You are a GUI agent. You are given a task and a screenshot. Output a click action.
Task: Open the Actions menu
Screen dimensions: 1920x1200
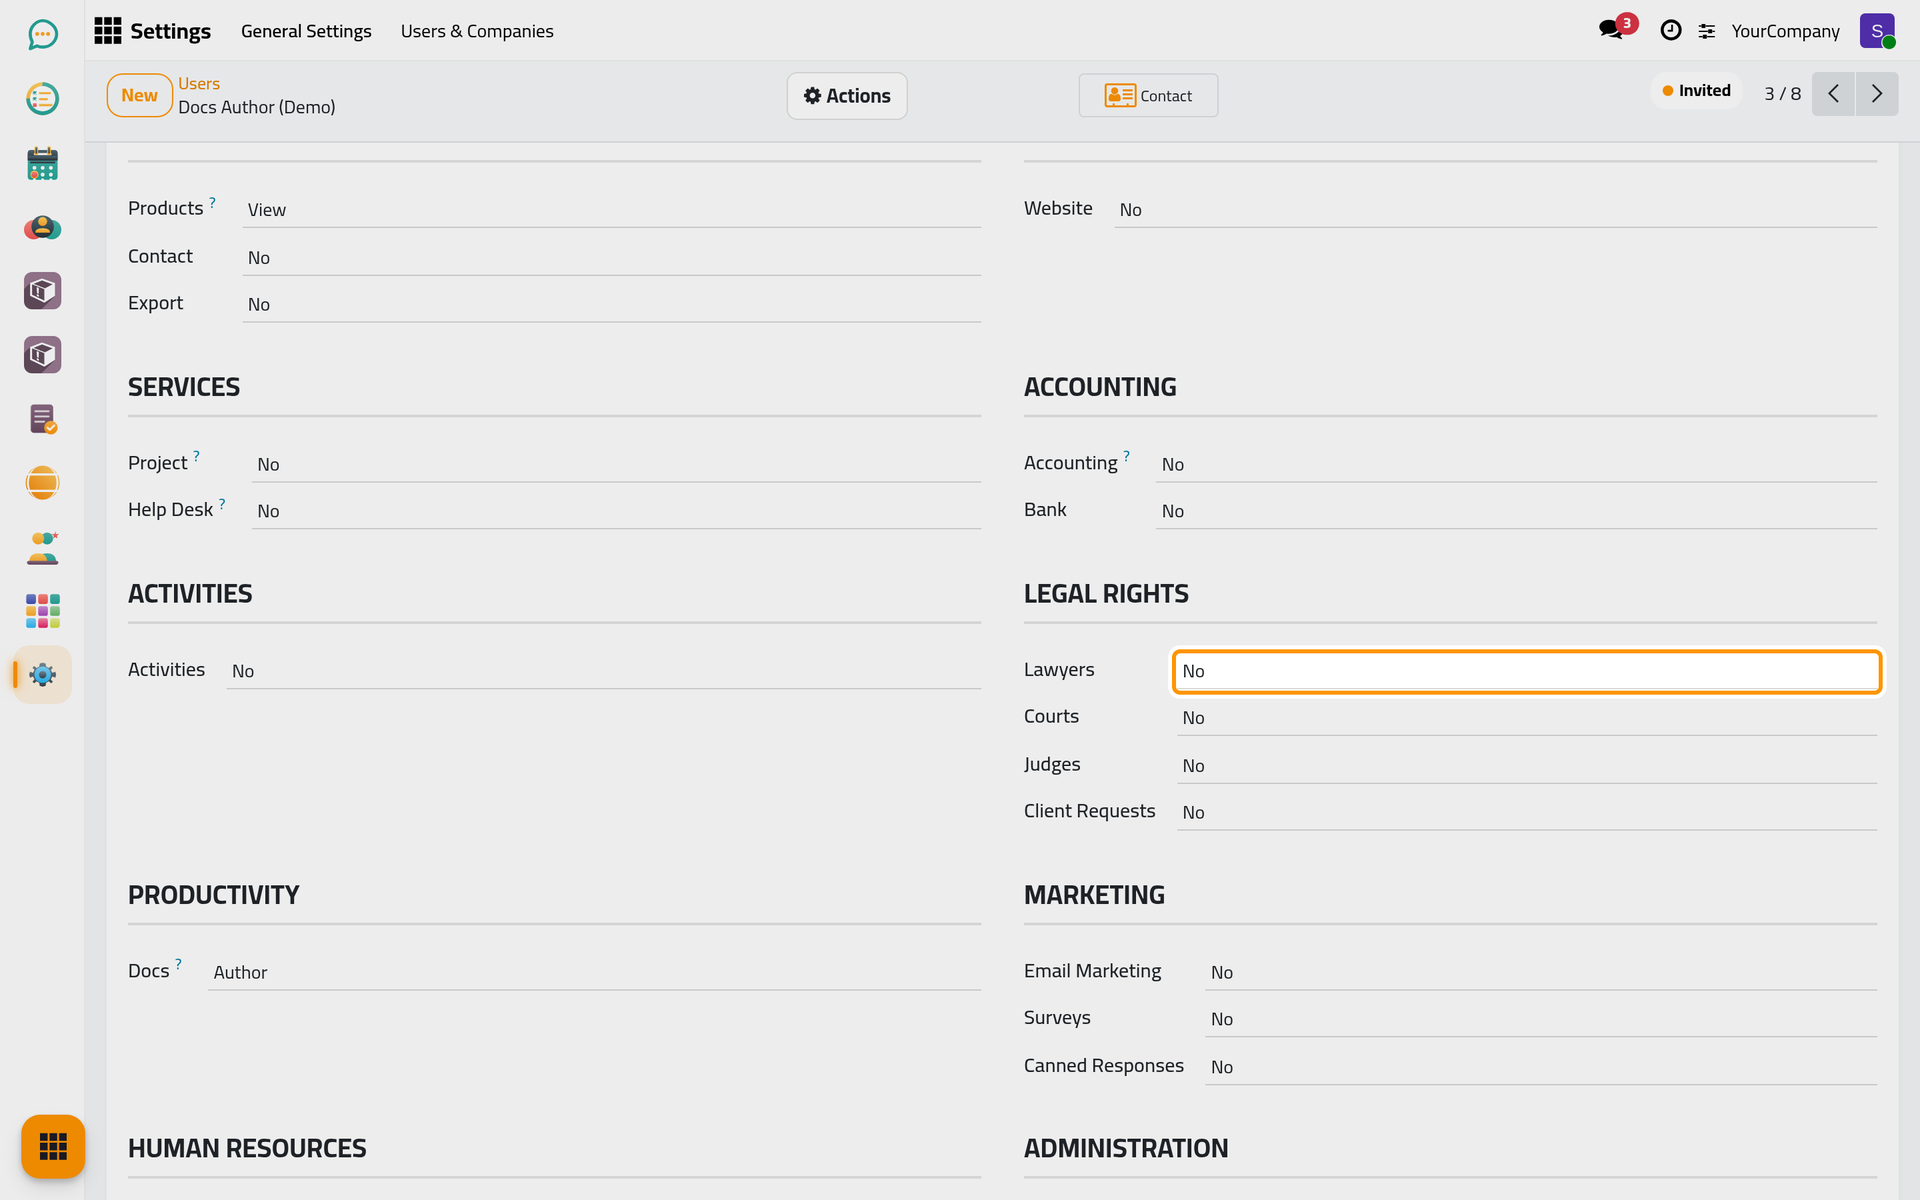tap(847, 96)
